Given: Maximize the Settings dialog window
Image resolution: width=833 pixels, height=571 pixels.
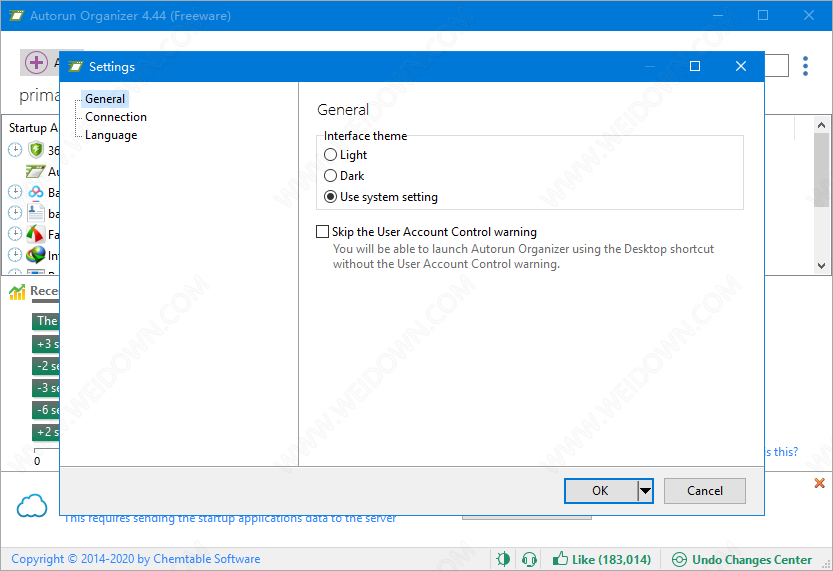Looking at the screenshot, I should (694, 66).
